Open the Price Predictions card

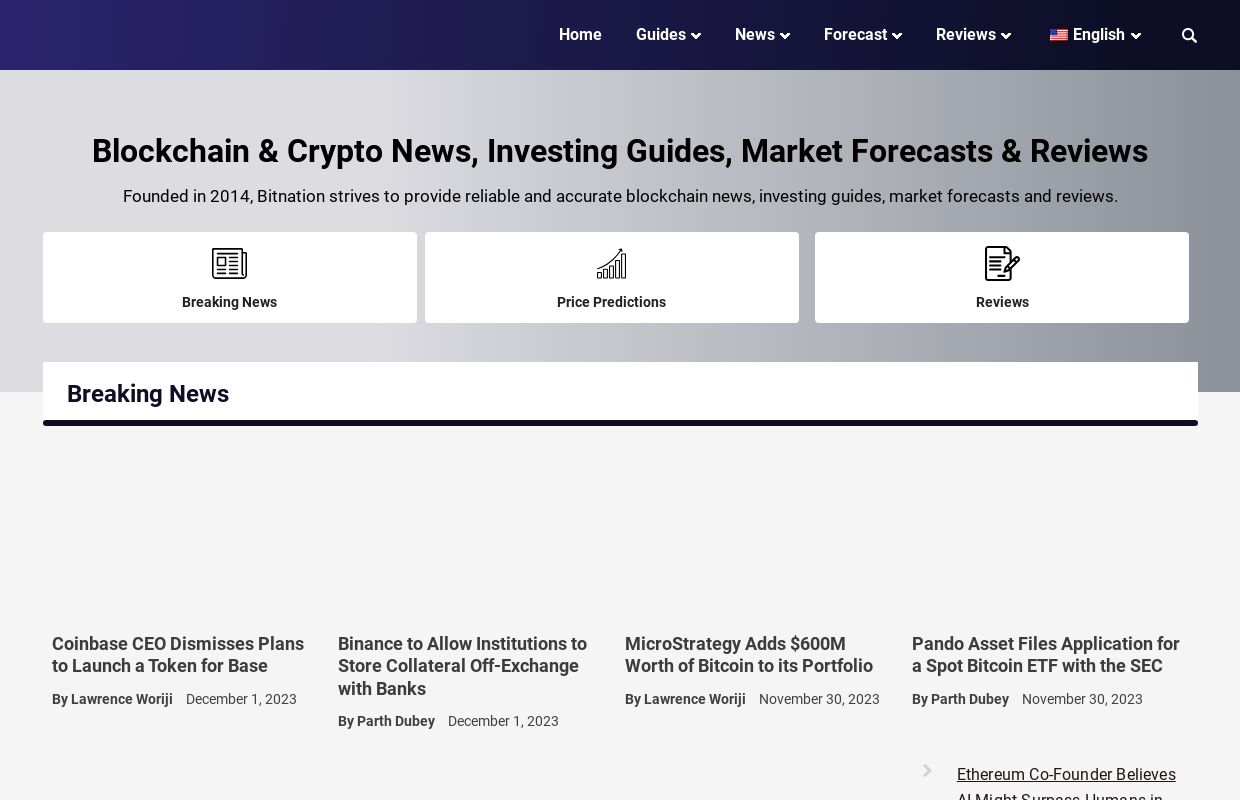pos(611,277)
